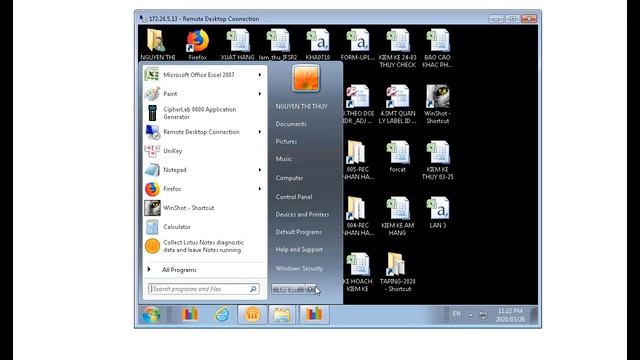Open Documents from Start menu
Viewport: 640px width, 360px height.
click(x=291, y=124)
